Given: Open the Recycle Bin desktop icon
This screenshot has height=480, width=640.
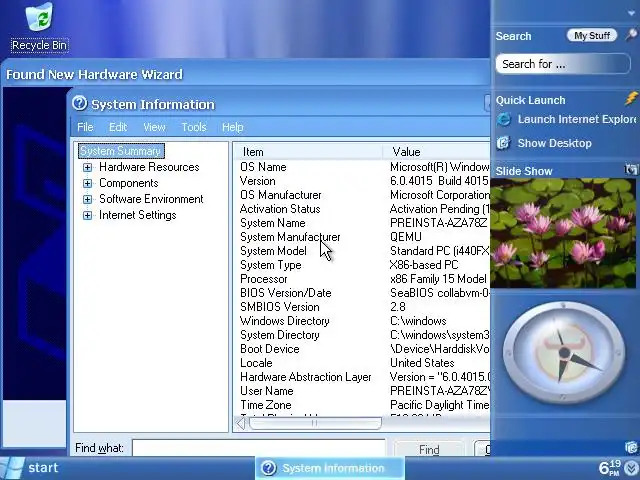Looking at the screenshot, I should (x=39, y=28).
